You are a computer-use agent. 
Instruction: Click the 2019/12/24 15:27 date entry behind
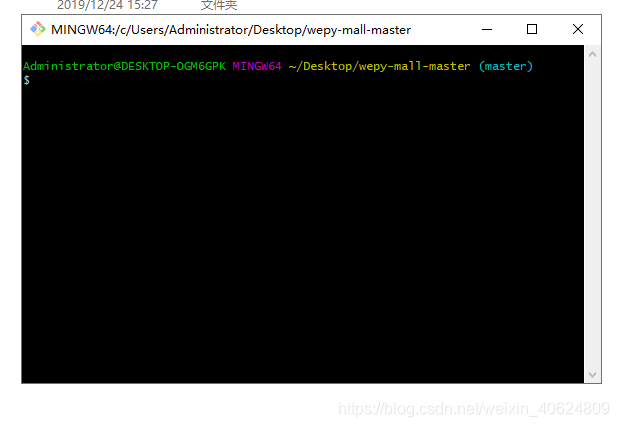click(107, 5)
